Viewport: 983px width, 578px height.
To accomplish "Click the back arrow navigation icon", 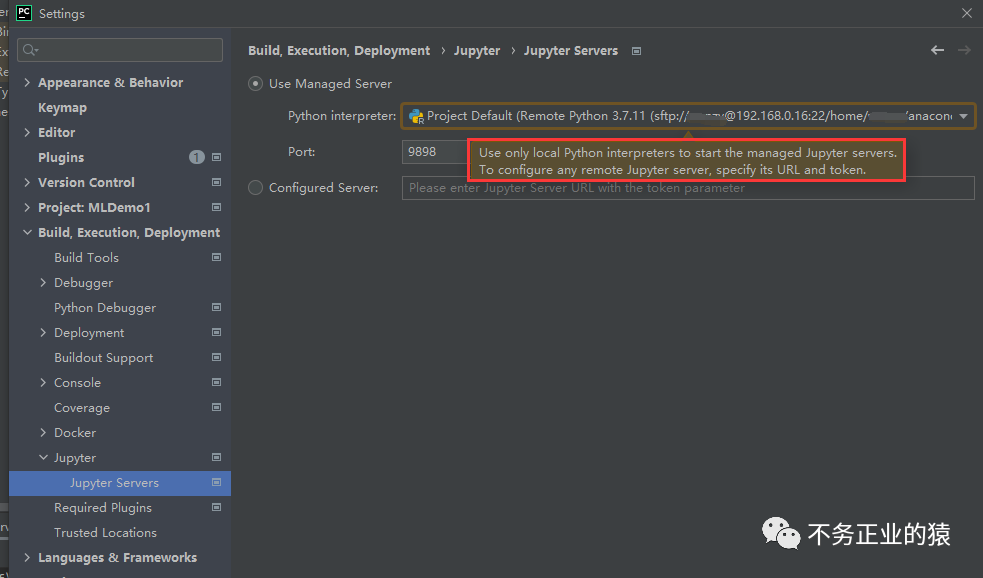I will [x=937, y=50].
